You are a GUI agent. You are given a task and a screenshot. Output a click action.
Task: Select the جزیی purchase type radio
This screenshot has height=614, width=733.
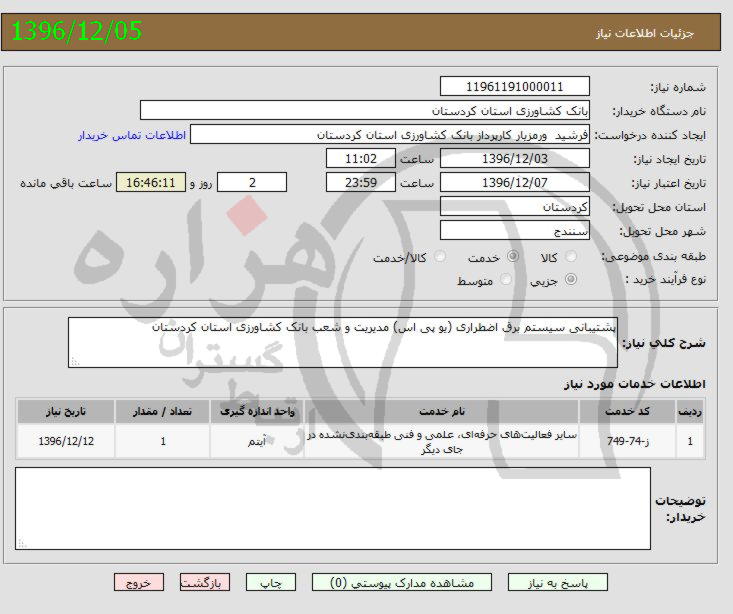pos(571,280)
